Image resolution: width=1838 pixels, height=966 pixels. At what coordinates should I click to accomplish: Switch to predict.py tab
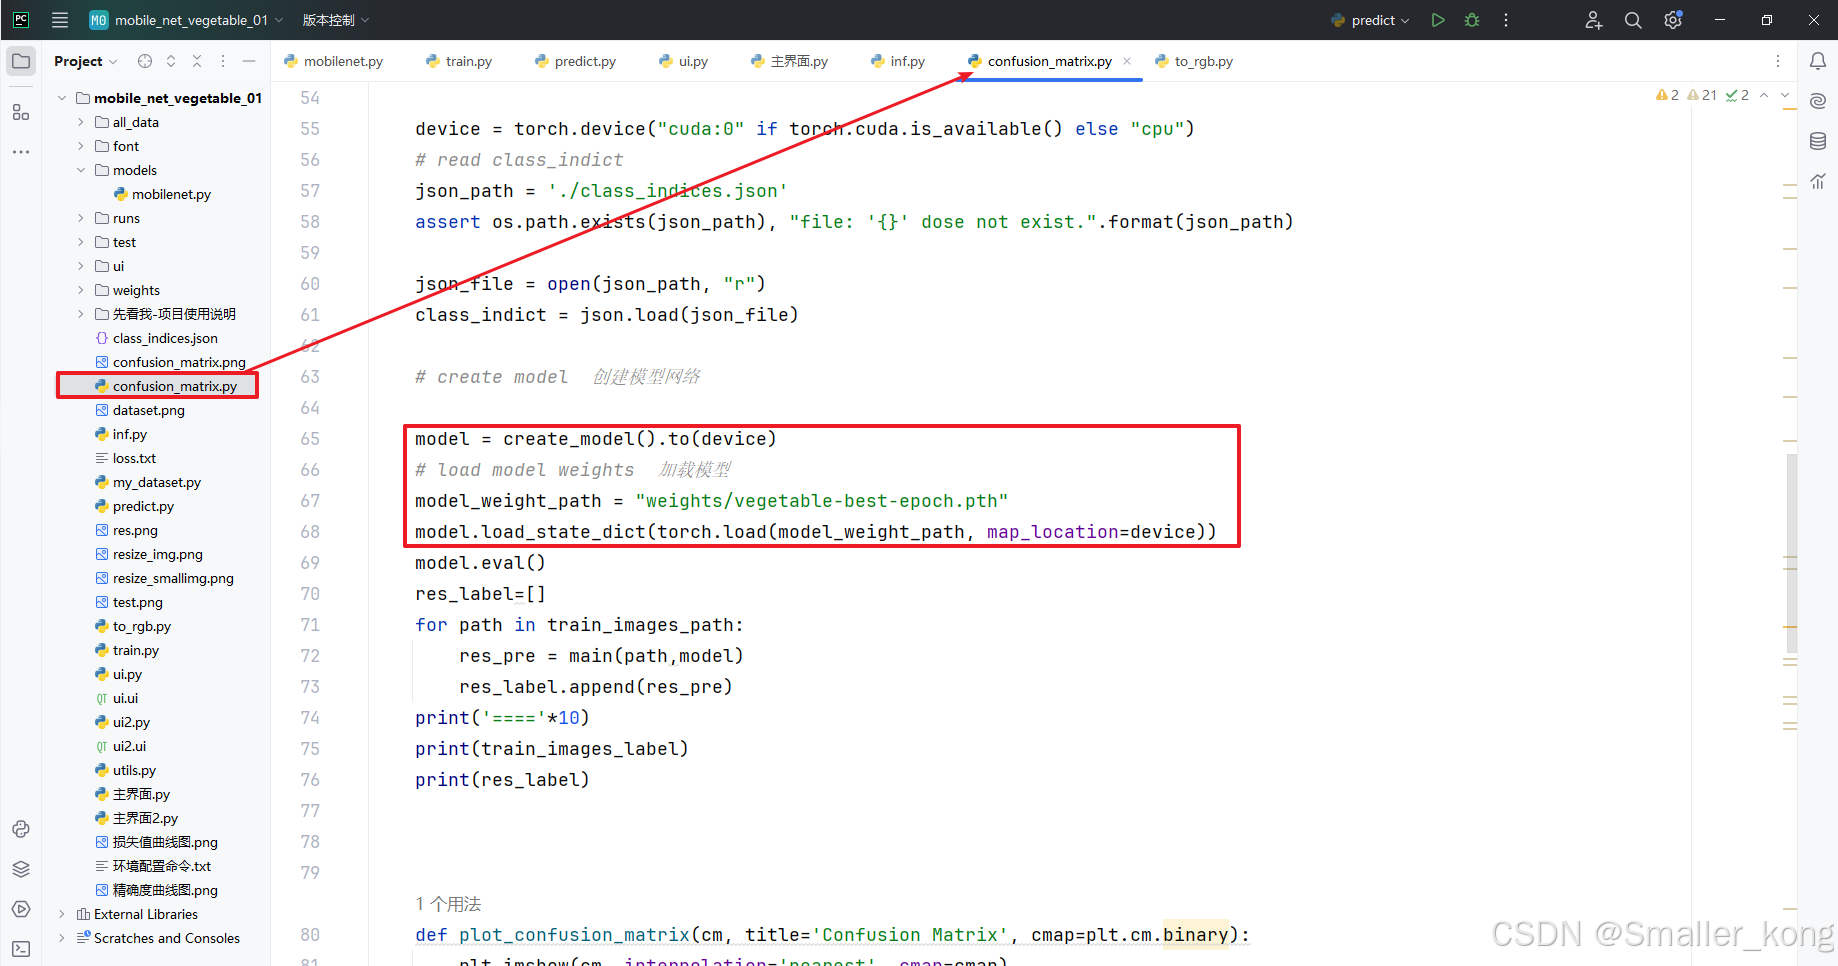coord(576,61)
